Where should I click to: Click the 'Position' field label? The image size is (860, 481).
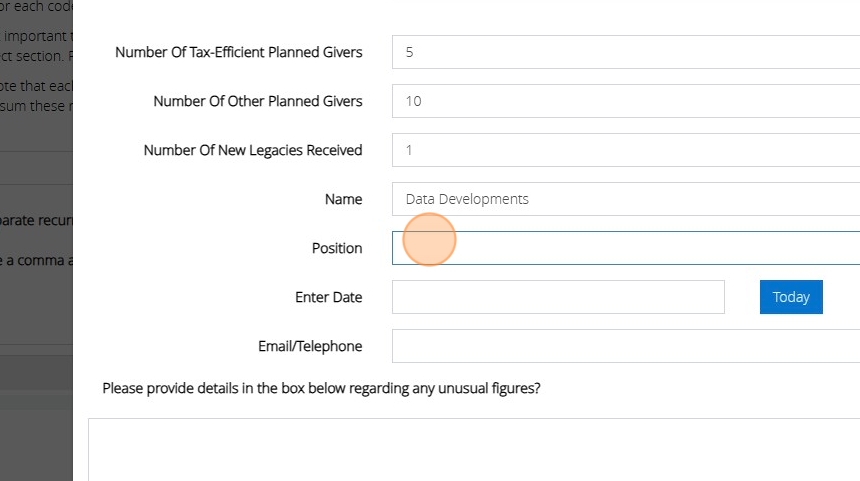[337, 248]
